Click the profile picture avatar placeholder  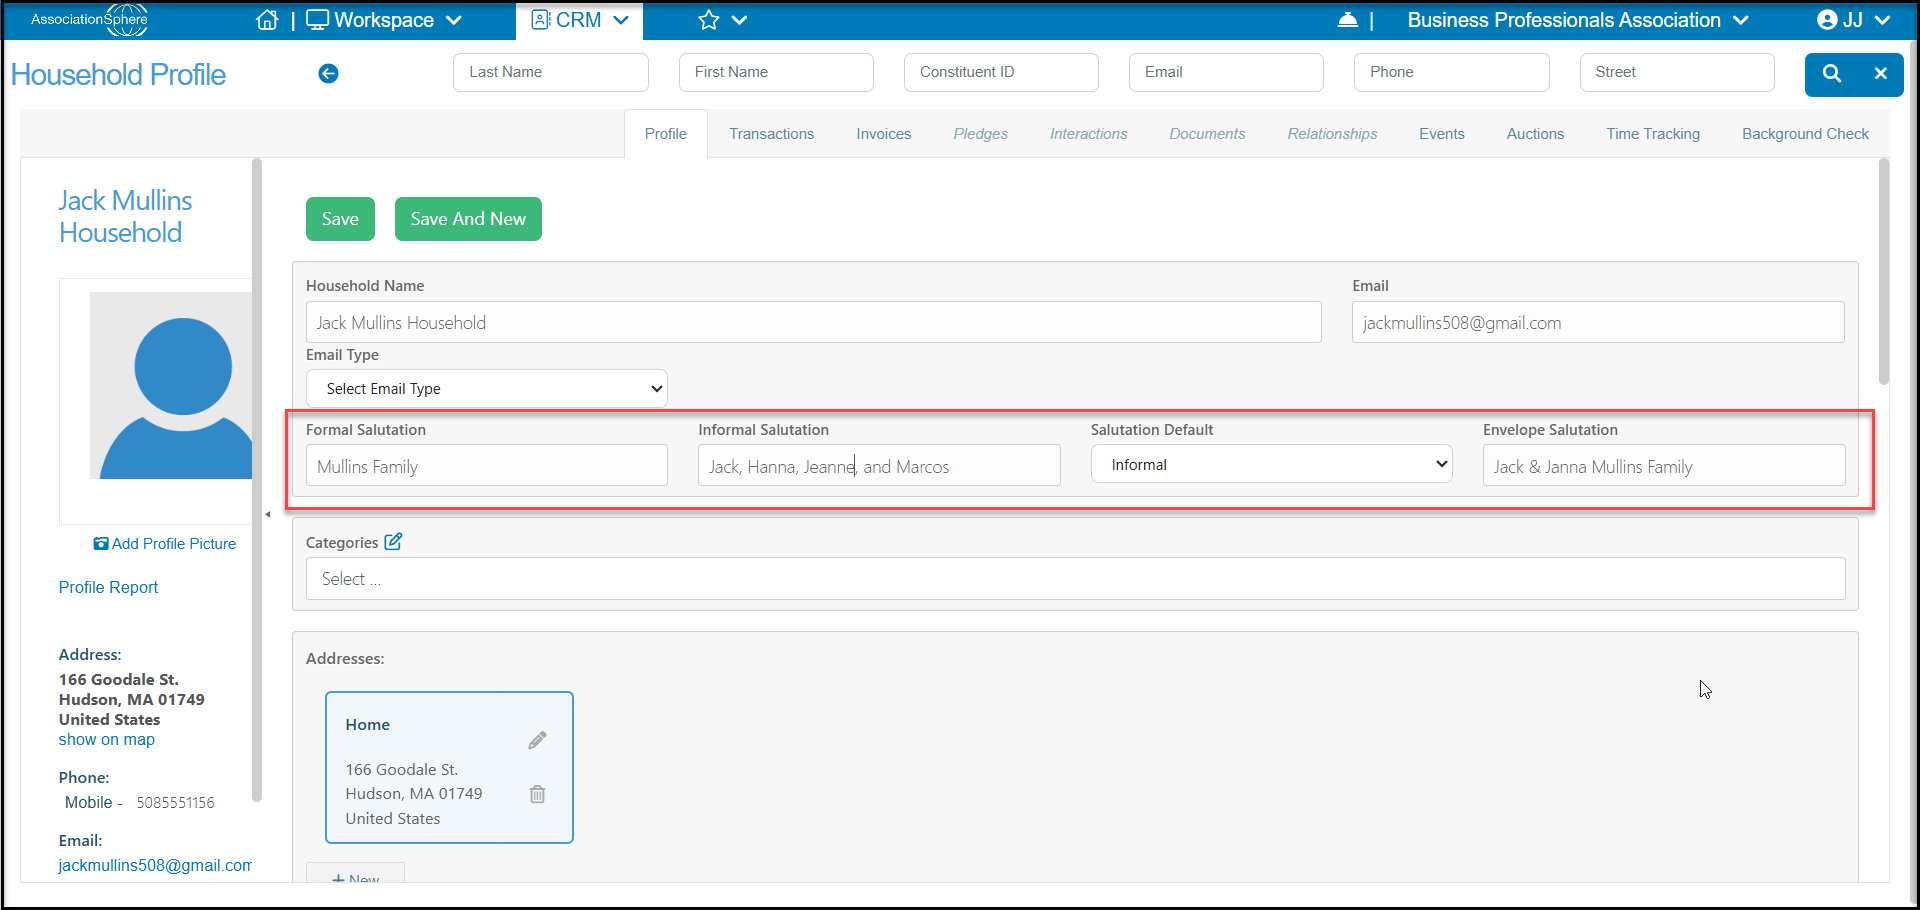(x=171, y=385)
